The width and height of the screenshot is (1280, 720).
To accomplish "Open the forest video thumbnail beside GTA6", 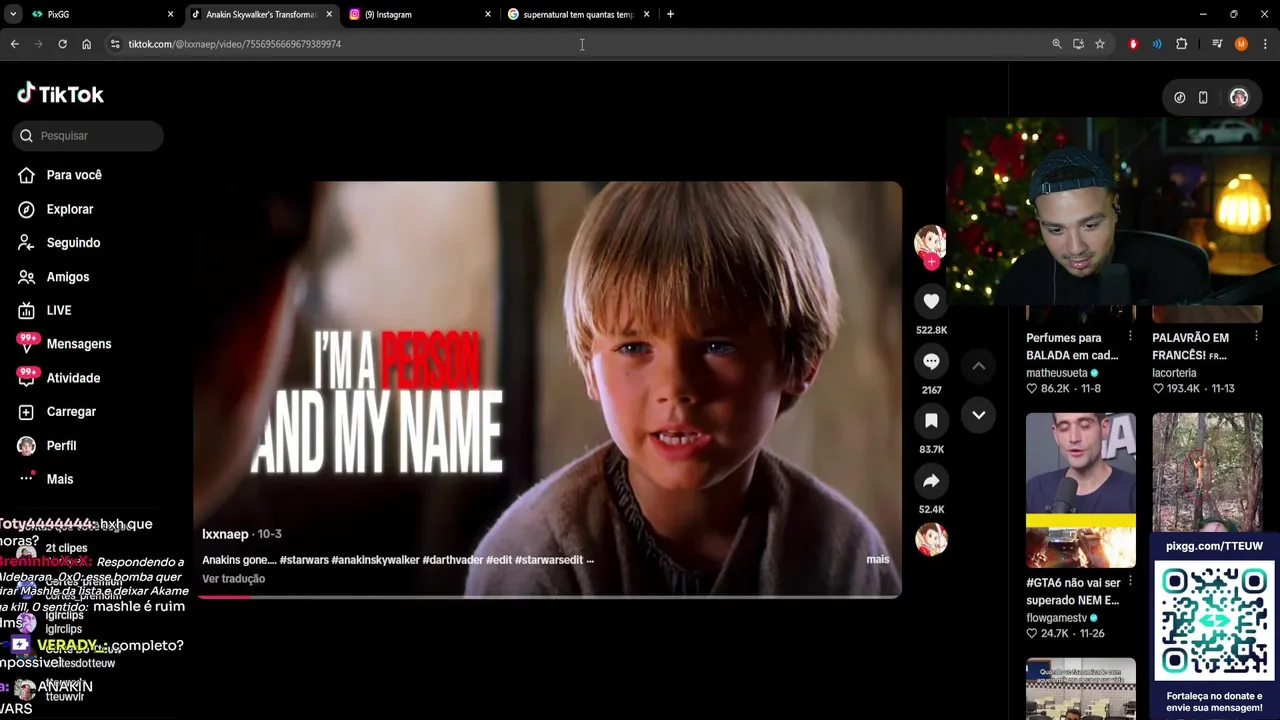I will point(1207,470).
